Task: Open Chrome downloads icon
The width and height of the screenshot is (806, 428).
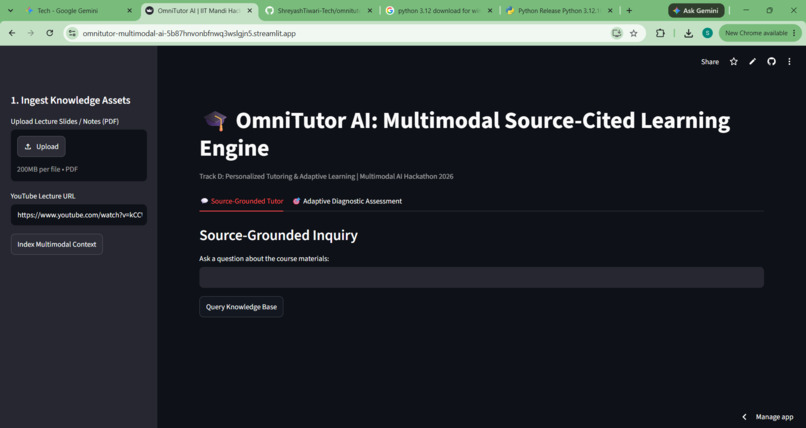Action: (x=688, y=33)
